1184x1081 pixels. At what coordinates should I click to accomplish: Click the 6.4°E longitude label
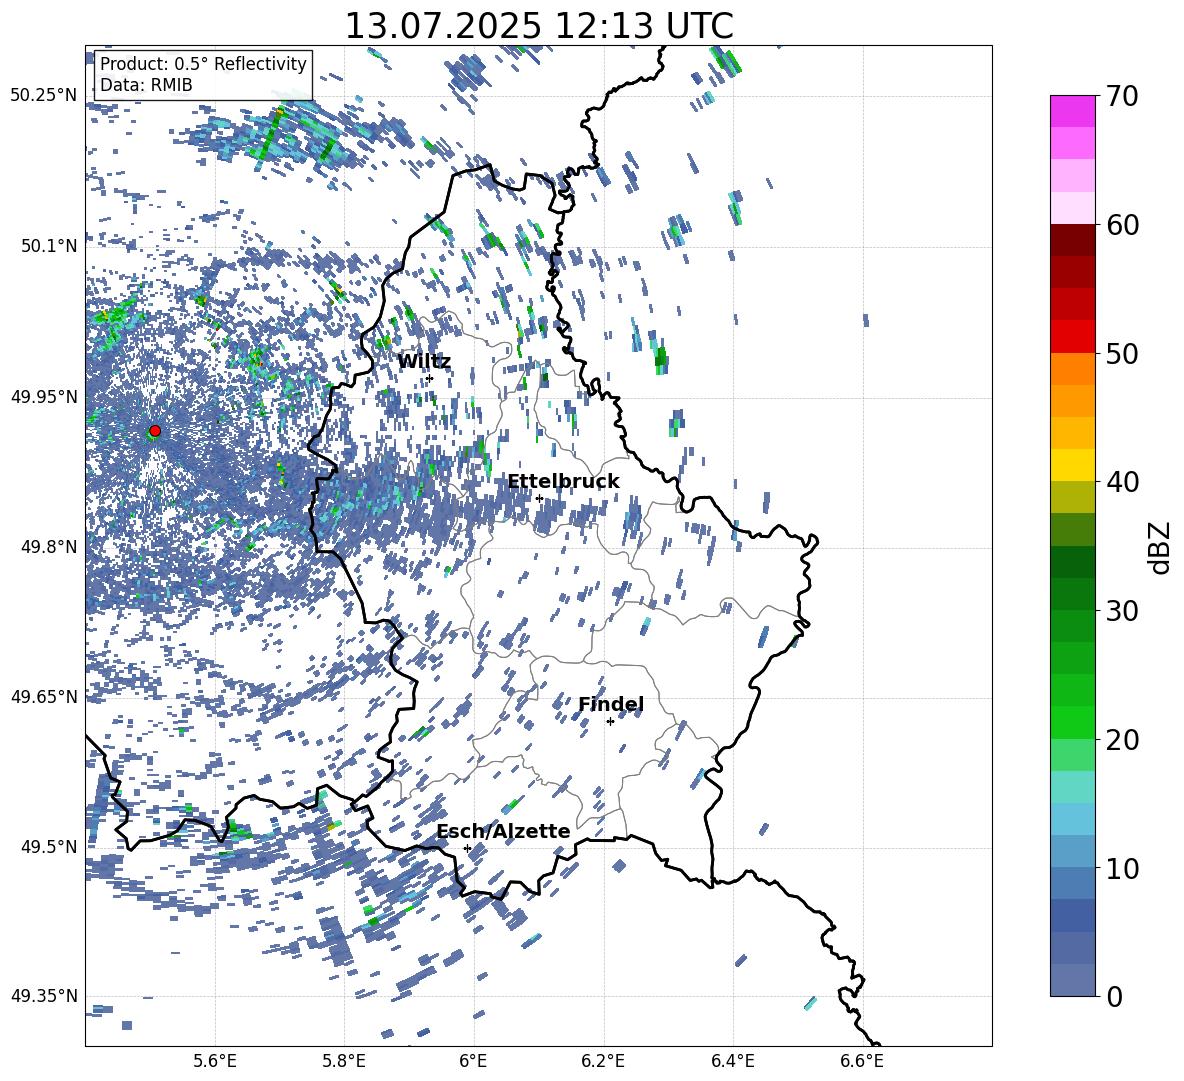point(732,1061)
